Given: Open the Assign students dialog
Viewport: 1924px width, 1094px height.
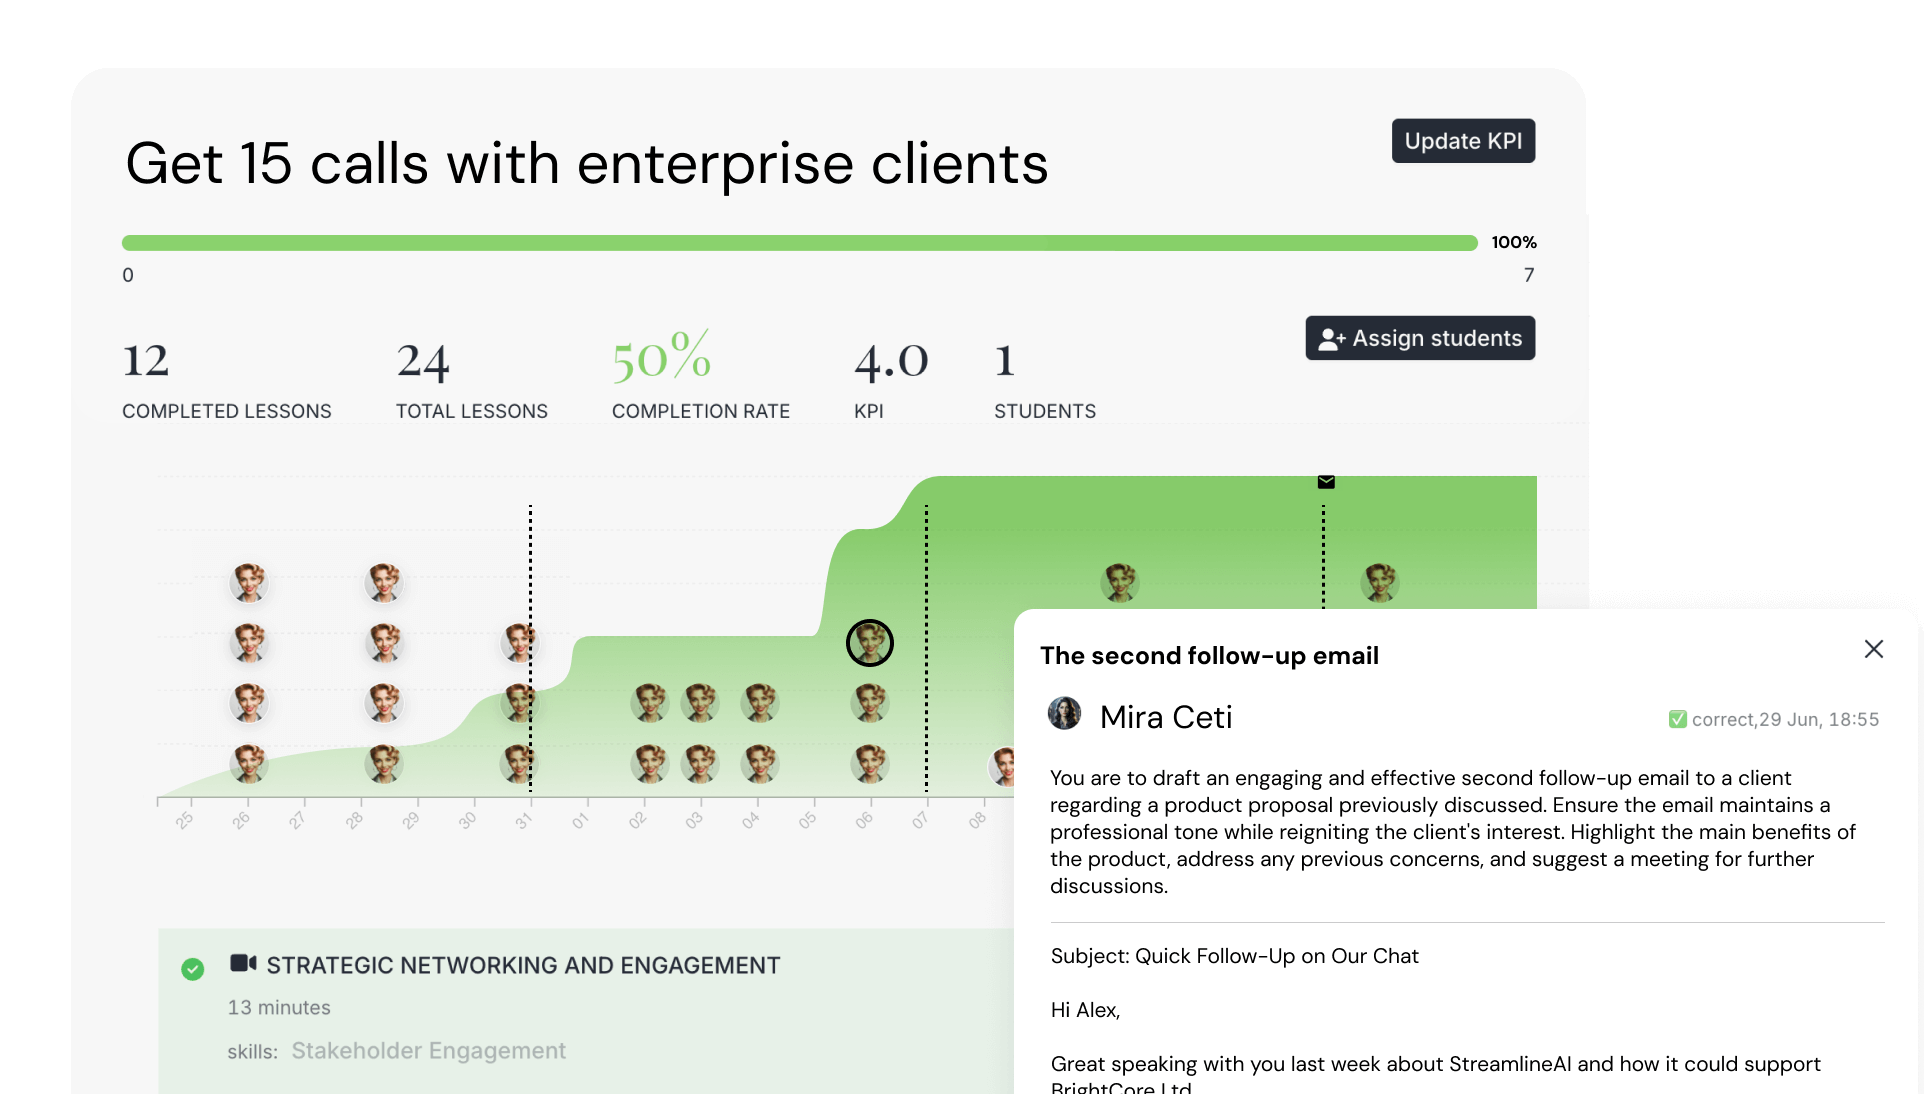Looking at the screenshot, I should [1420, 338].
